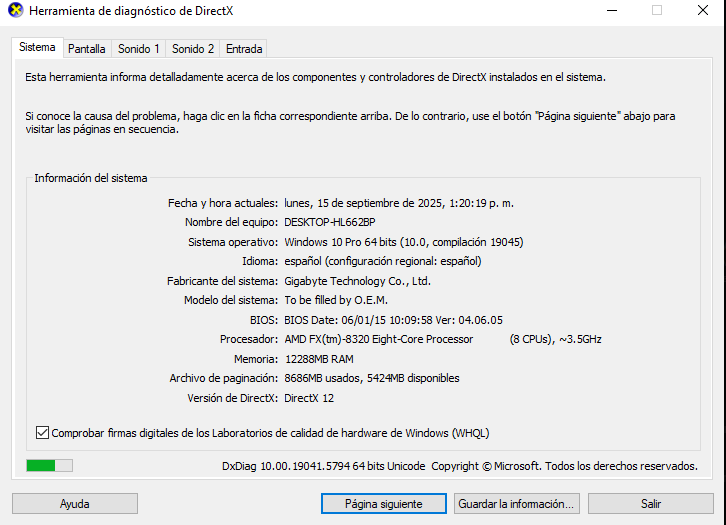This screenshot has height=525, width=726.
Task: Click the Página siguiente button
Action: pos(383,504)
